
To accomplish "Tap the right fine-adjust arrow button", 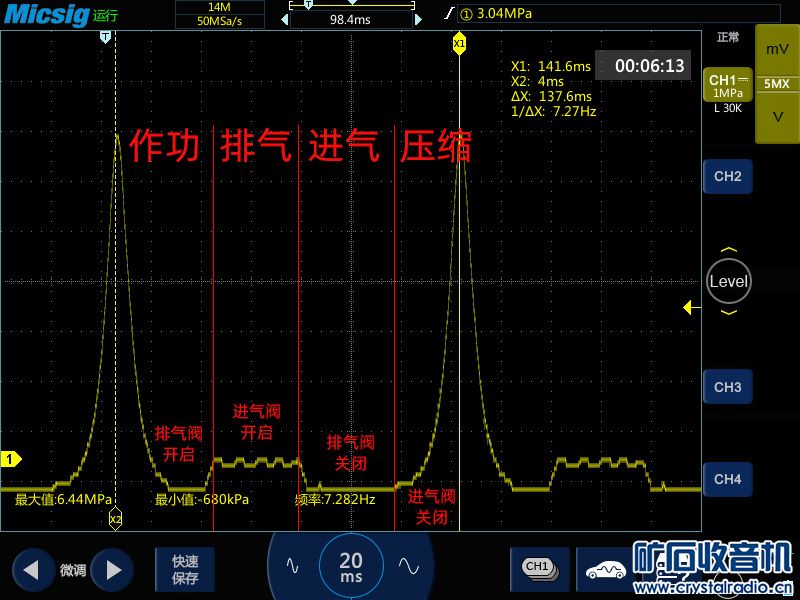I will tap(112, 570).
